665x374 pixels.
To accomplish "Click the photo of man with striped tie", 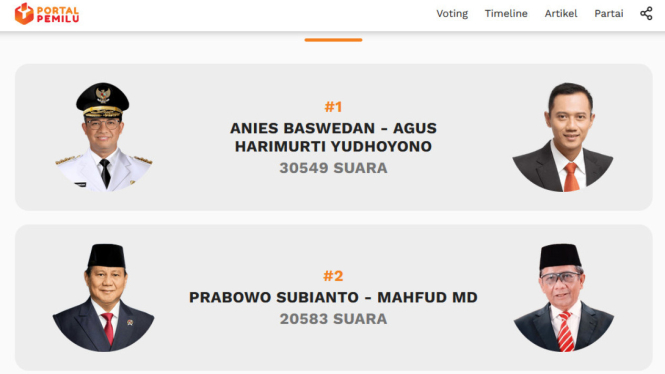I will (564, 298).
